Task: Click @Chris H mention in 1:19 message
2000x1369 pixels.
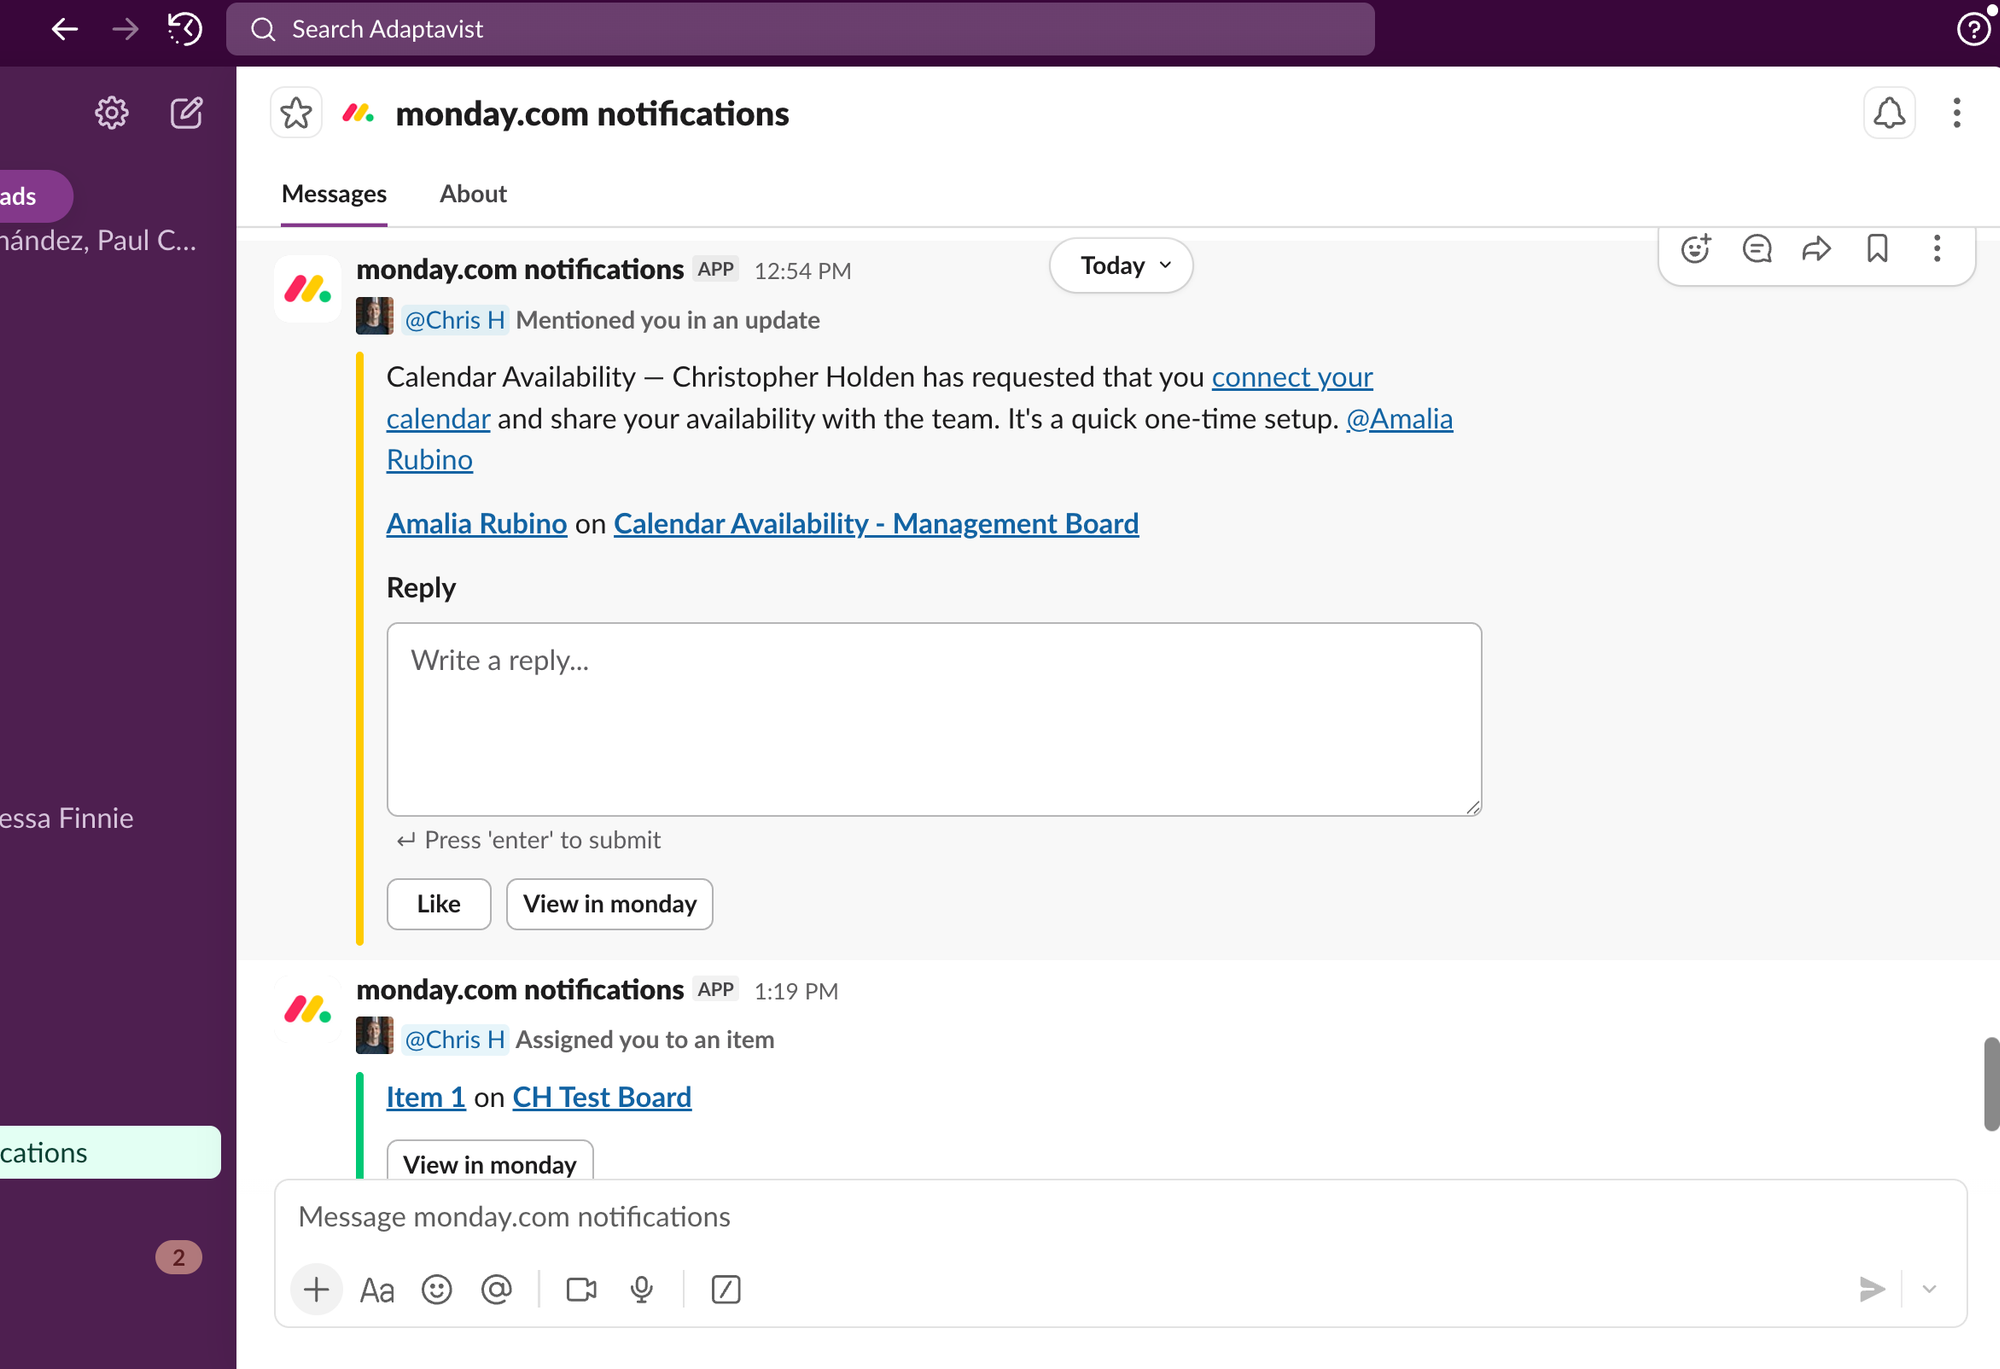Action: point(455,1040)
